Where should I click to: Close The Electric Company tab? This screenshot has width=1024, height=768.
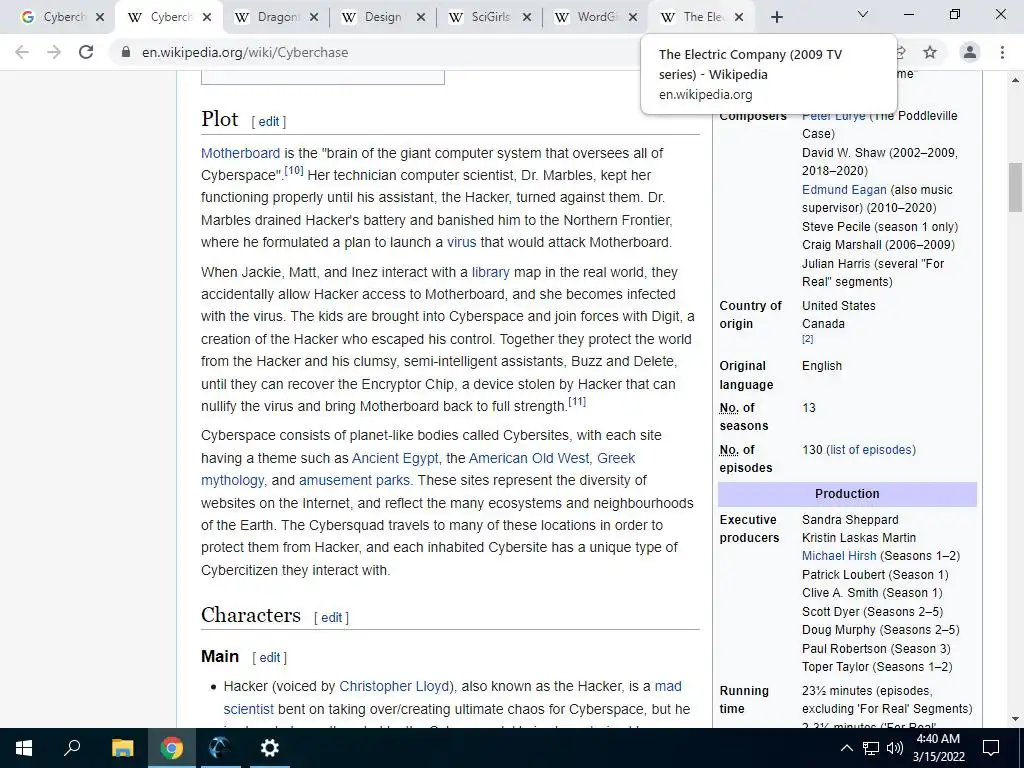point(739,17)
